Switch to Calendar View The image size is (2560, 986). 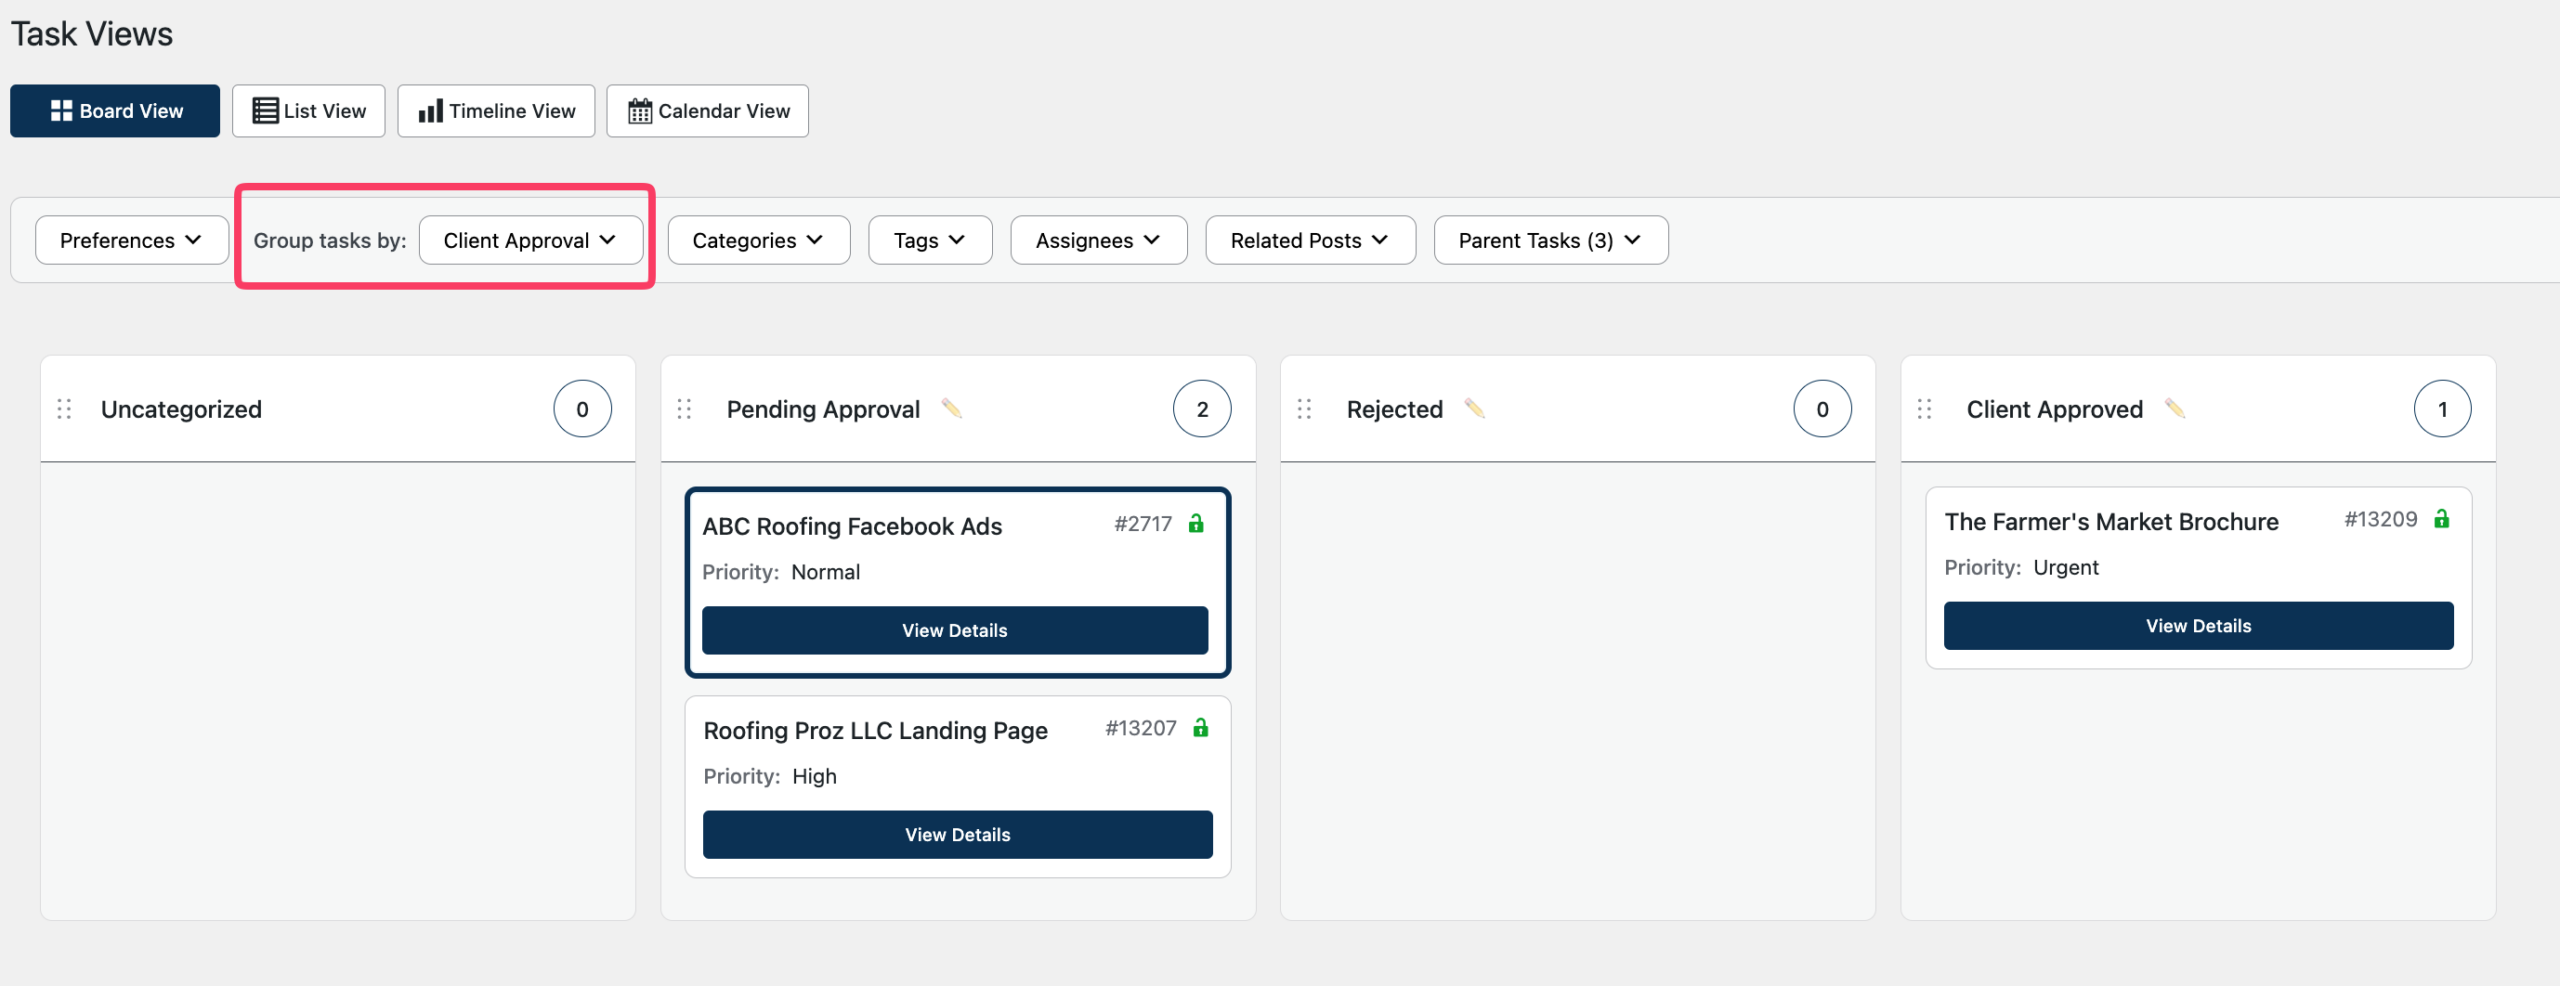tap(708, 111)
